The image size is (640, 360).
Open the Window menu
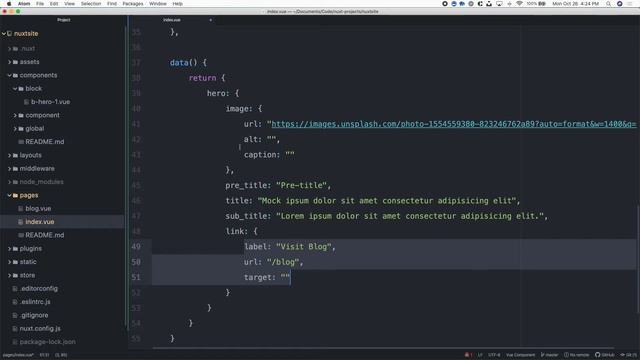(158, 4)
